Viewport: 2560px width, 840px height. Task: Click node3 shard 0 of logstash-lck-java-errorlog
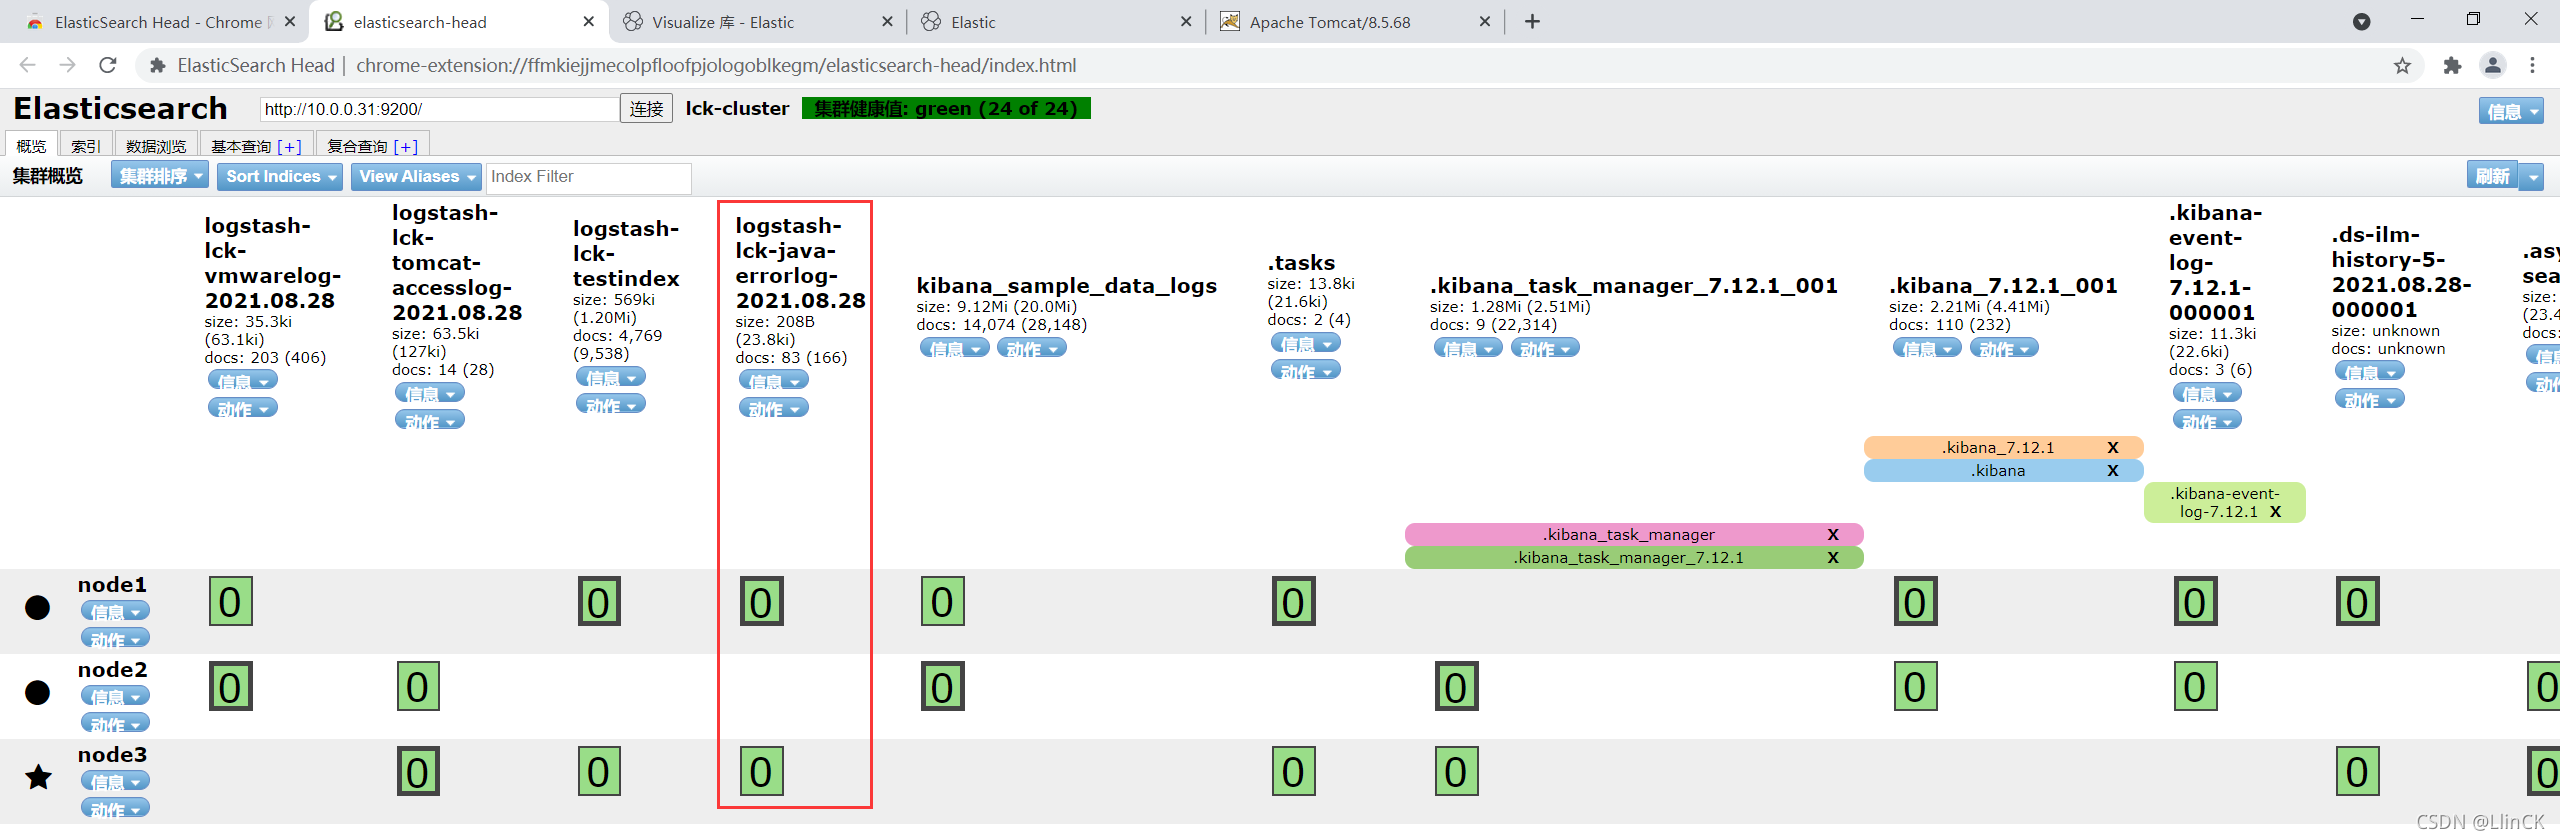761,771
